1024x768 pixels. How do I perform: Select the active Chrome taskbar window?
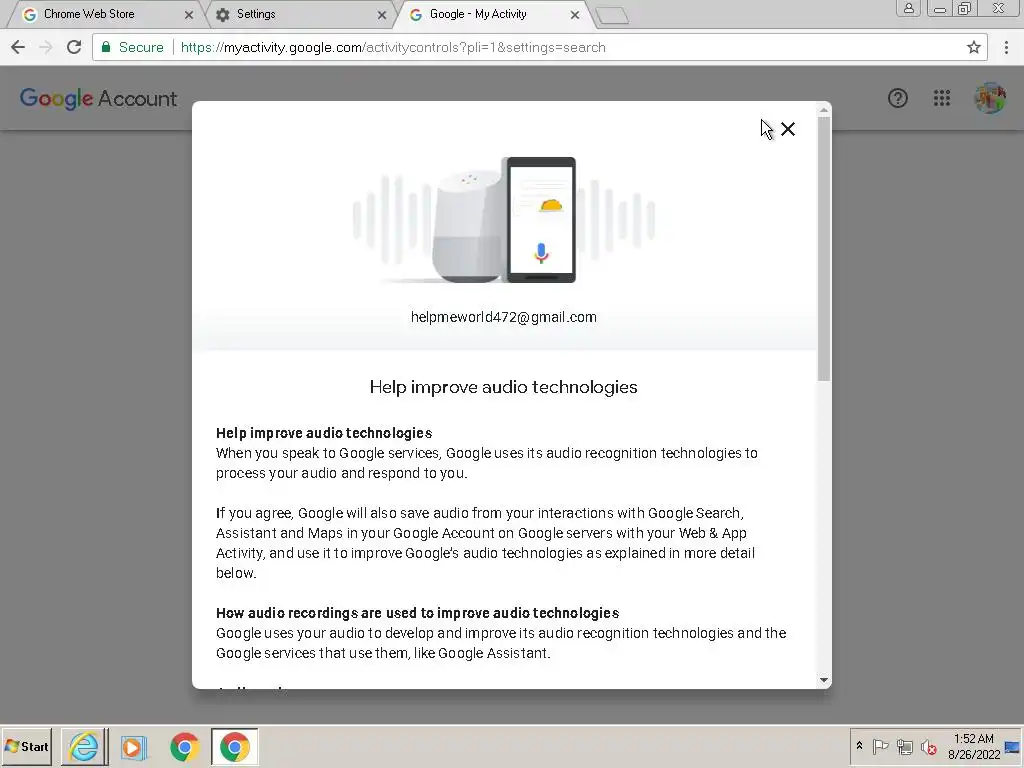(x=234, y=746)
